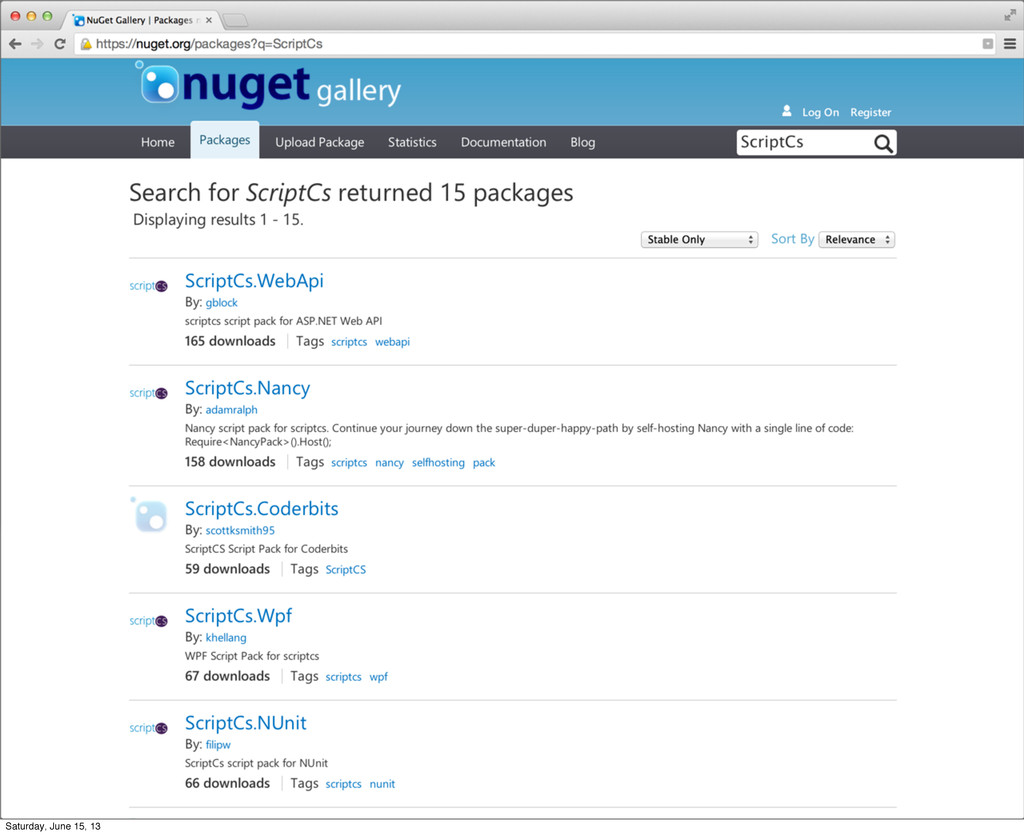Image resolution: width=1024 pixels, height=835 pixels.
Task: Reload the page with the refresh icon
Action: [59, 44]
